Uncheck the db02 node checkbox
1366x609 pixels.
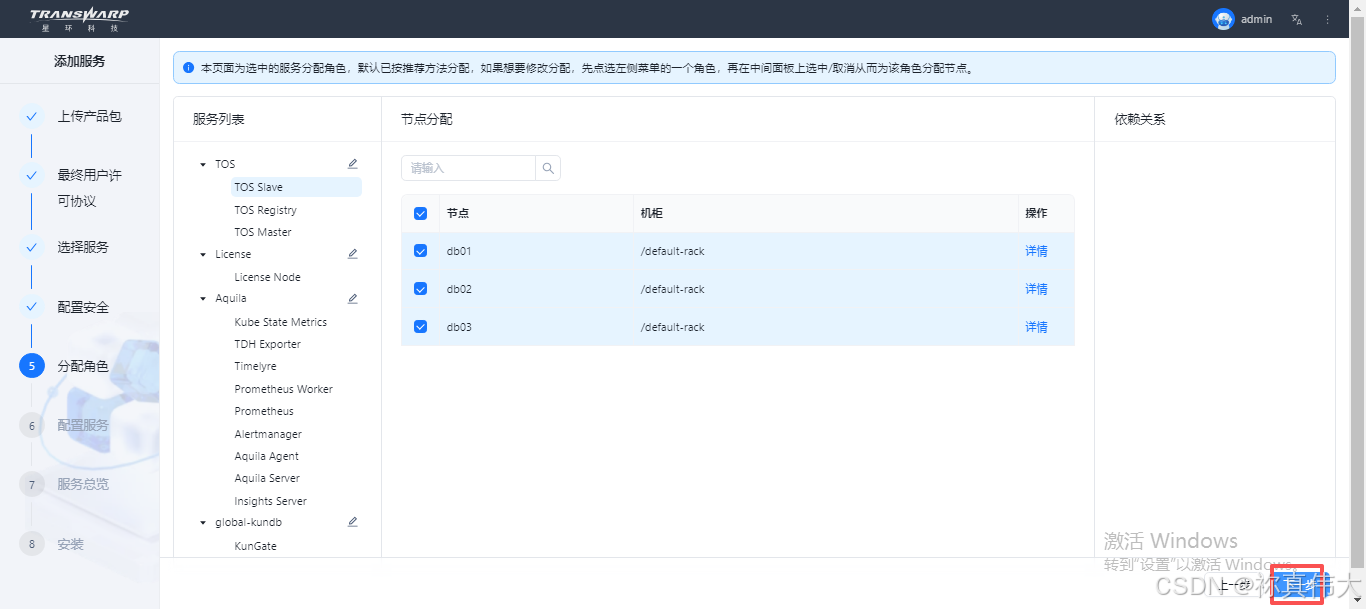pos(420,289)
